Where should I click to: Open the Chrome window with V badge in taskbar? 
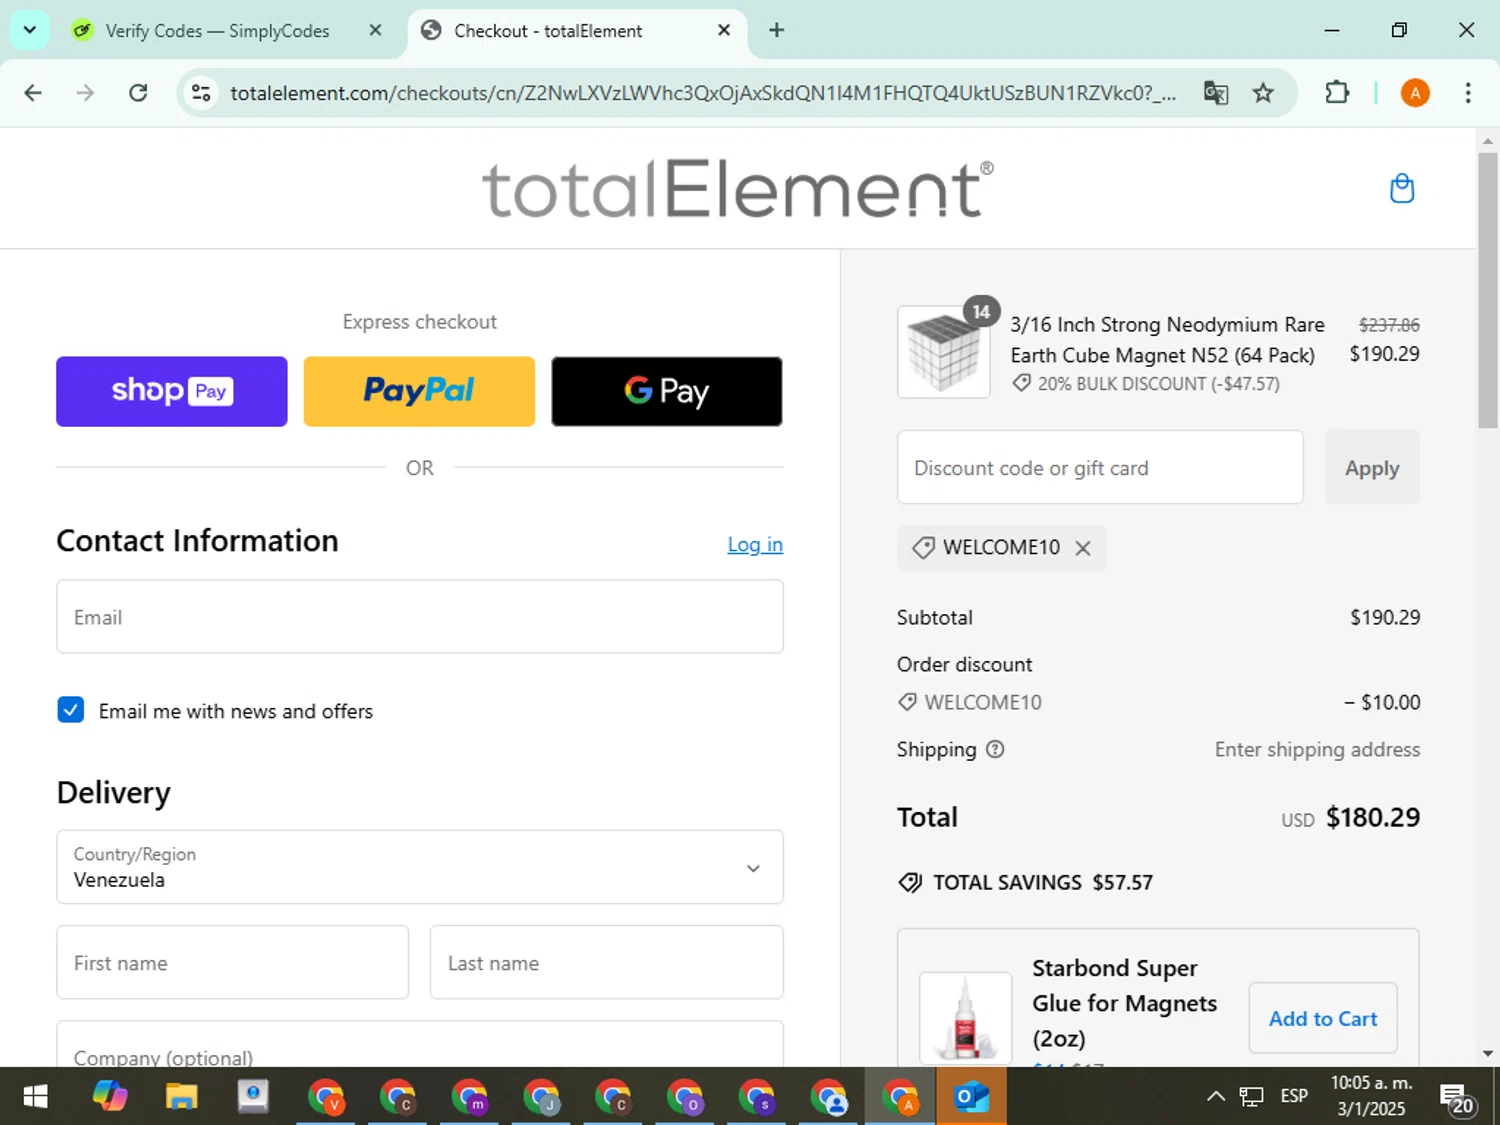[x=326, y=1097]
